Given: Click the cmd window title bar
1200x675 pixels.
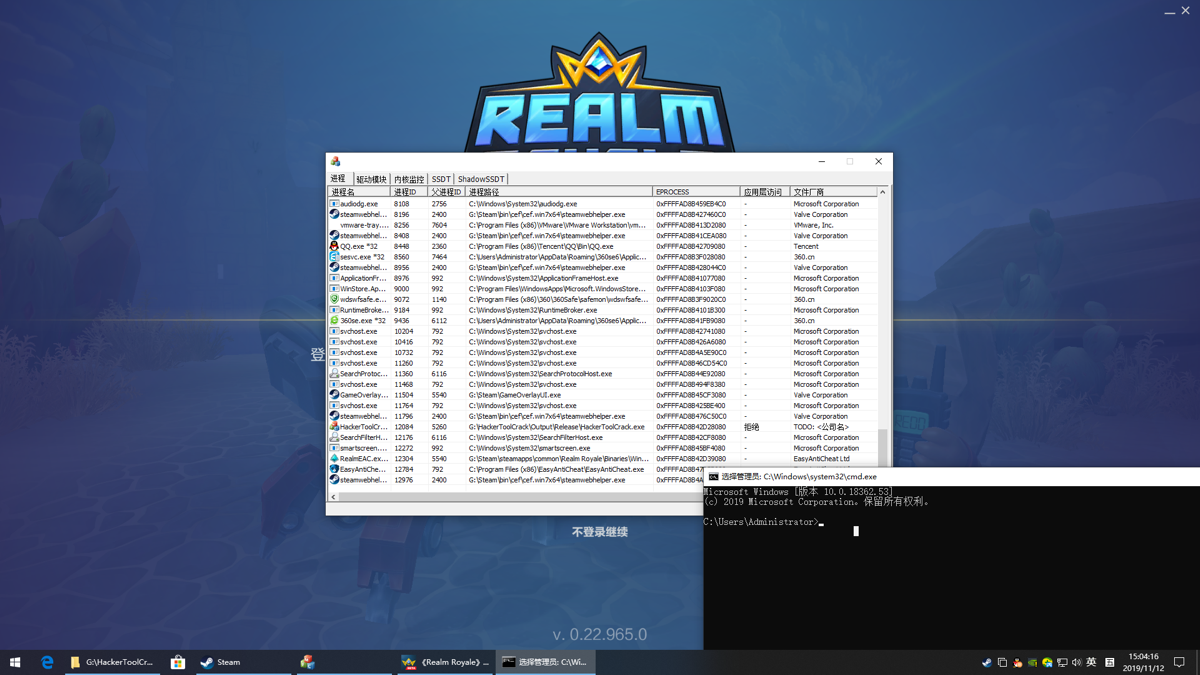Looking at the screenshot, I should click(x=951, y=477).
